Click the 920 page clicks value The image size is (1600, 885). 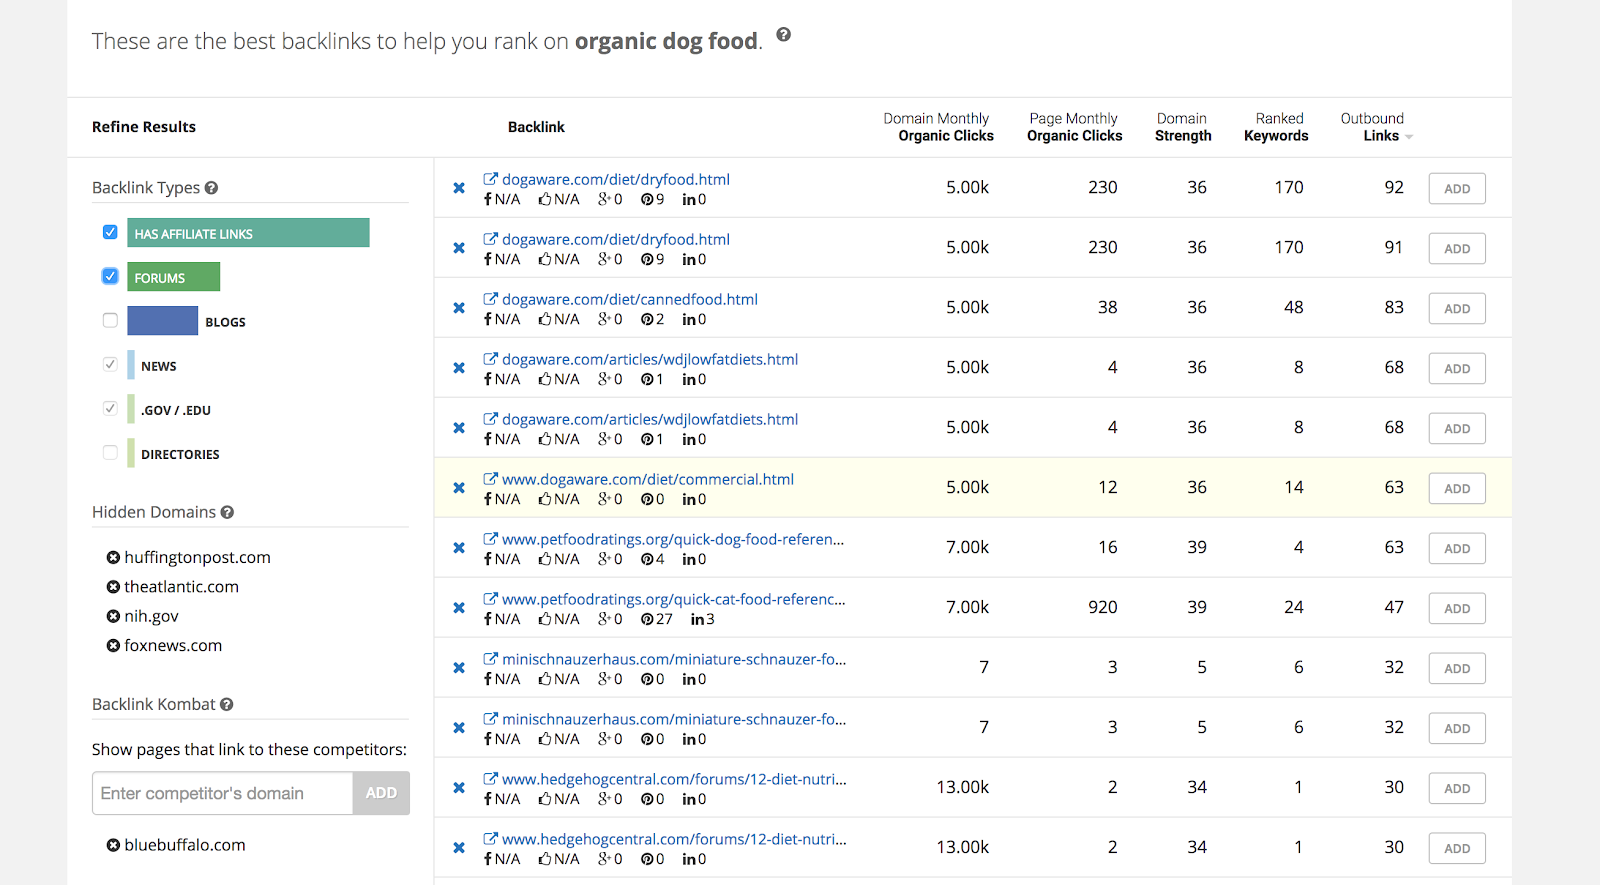[x=1103, y=607]
